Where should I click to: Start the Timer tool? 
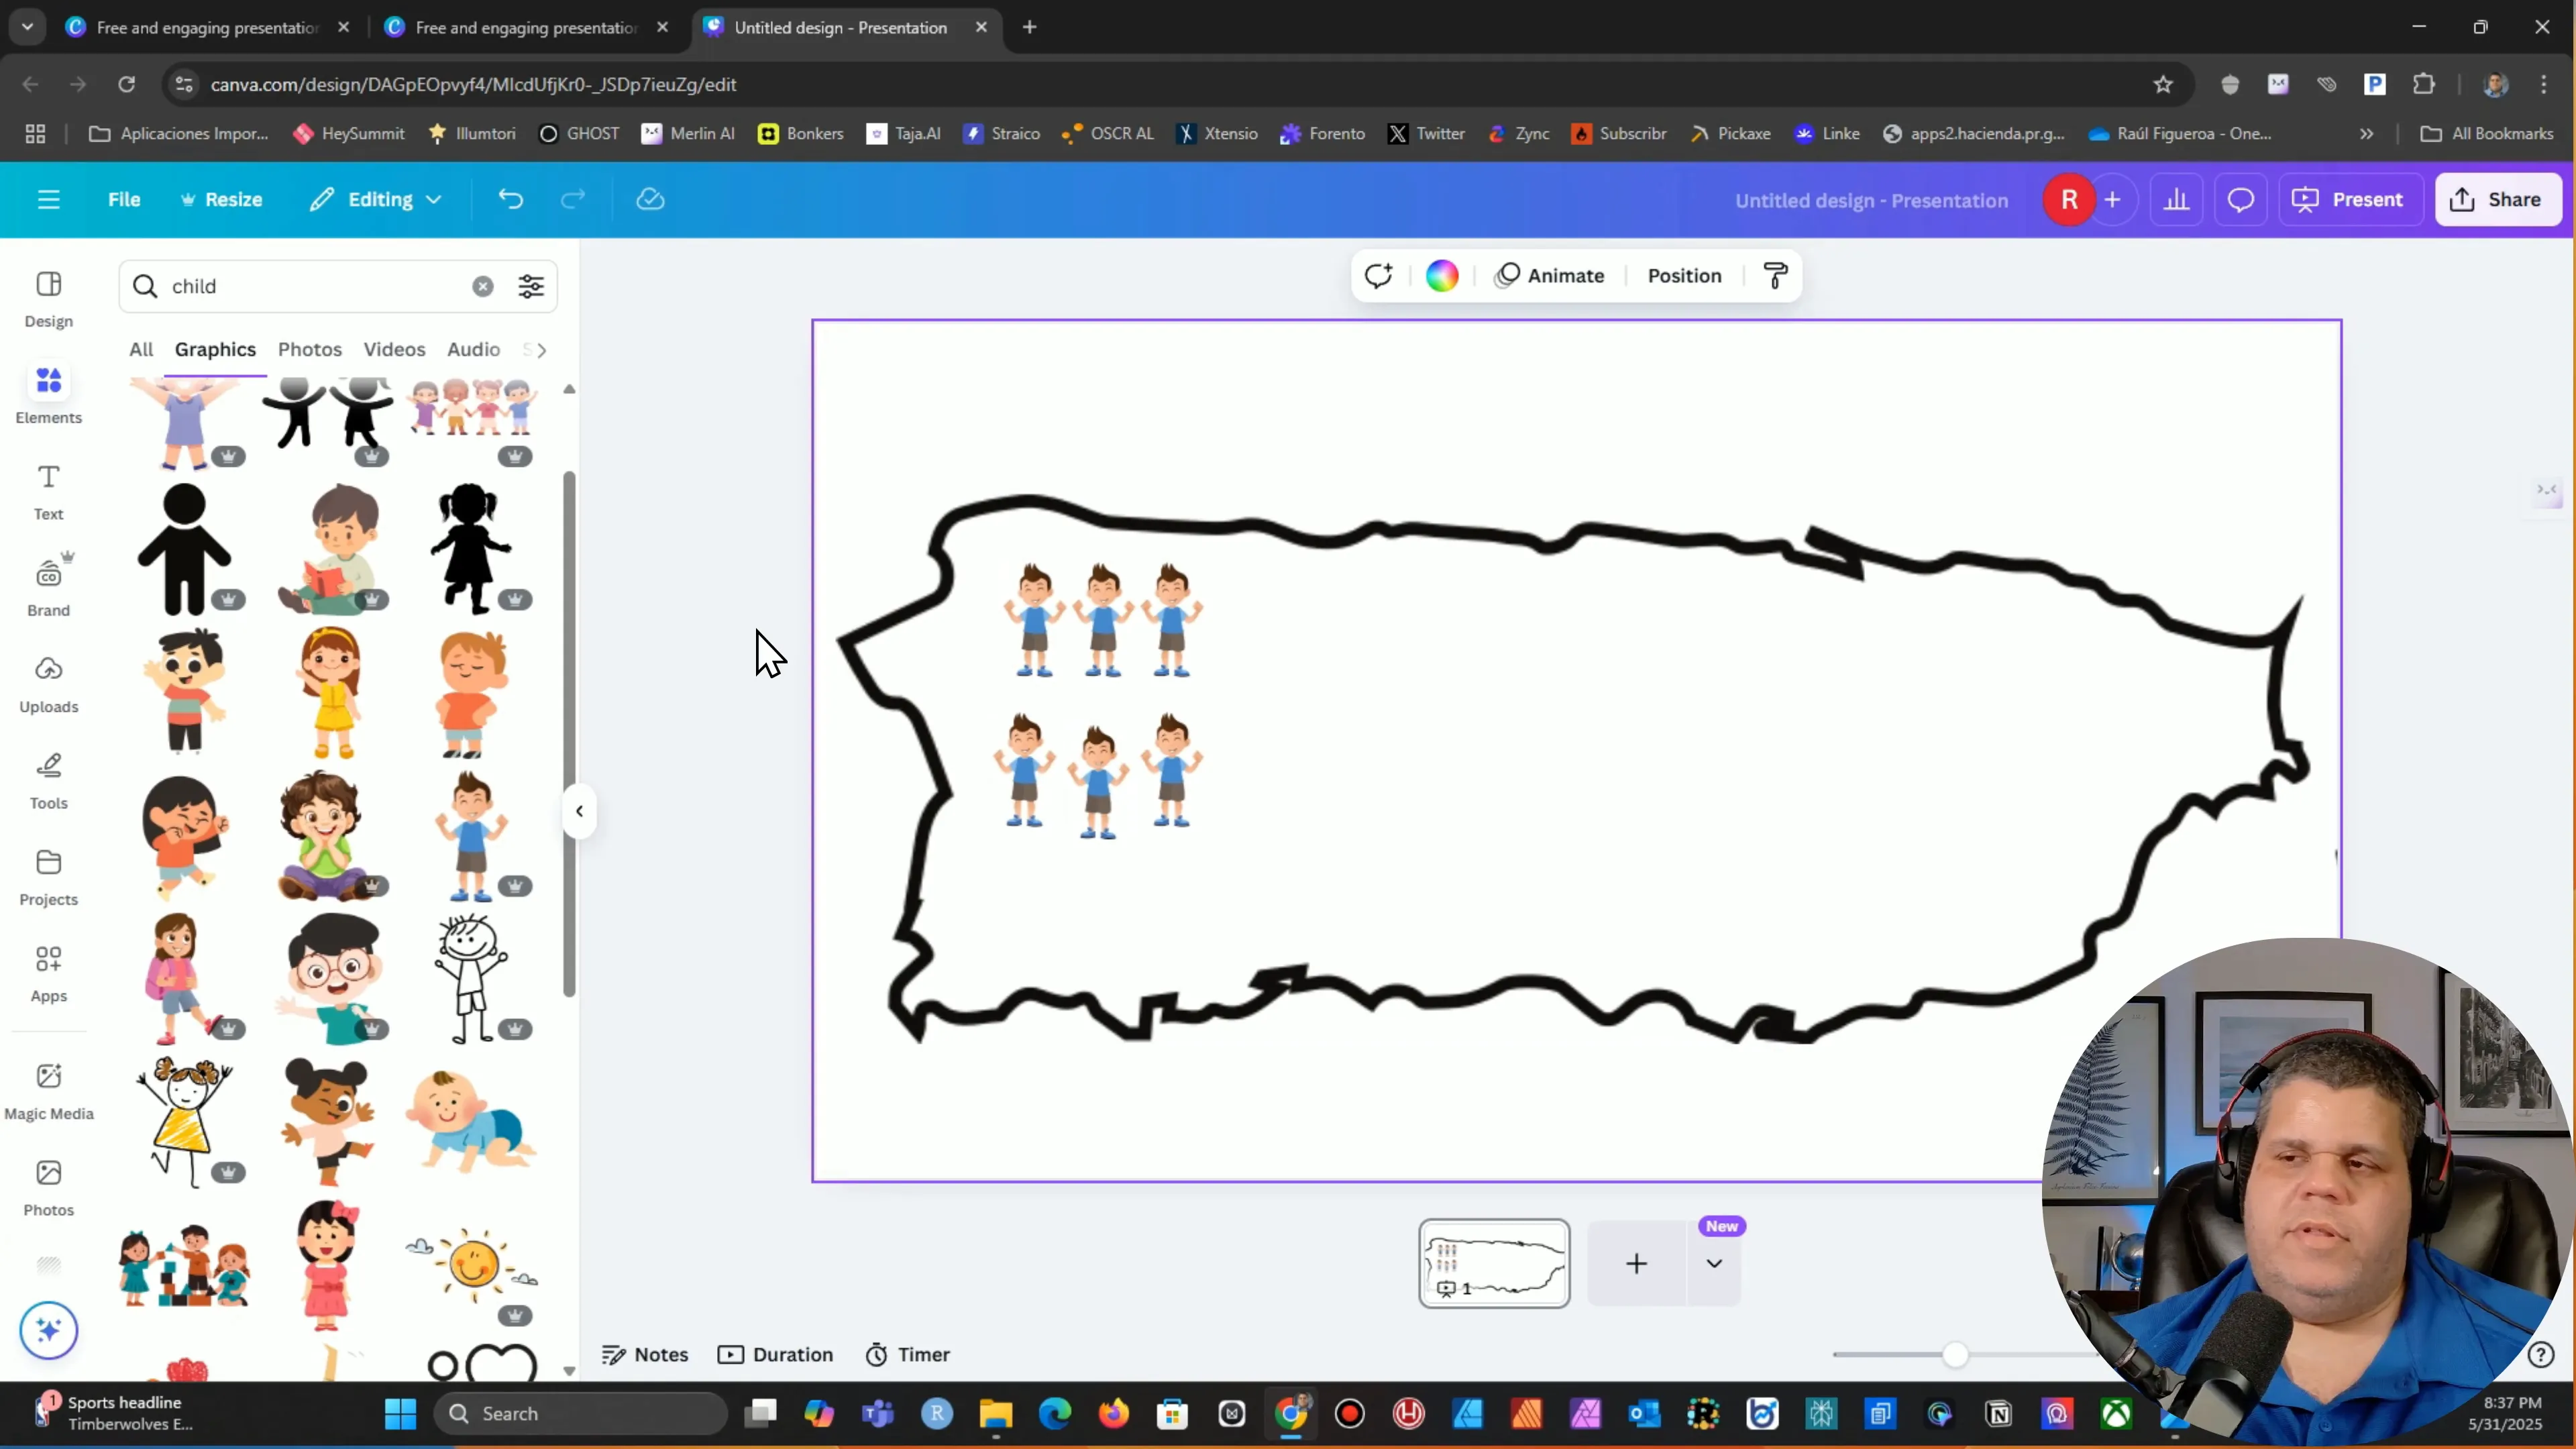click(x=907, y=1354)
